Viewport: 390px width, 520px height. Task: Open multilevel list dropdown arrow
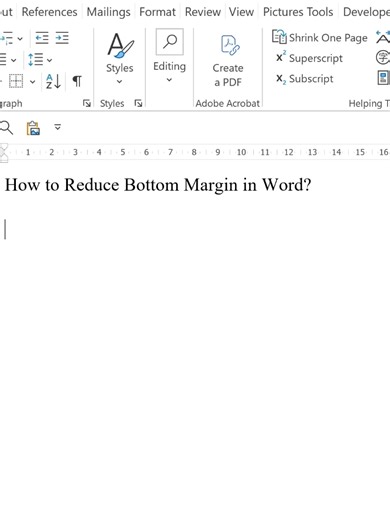(x=20, y=39)
